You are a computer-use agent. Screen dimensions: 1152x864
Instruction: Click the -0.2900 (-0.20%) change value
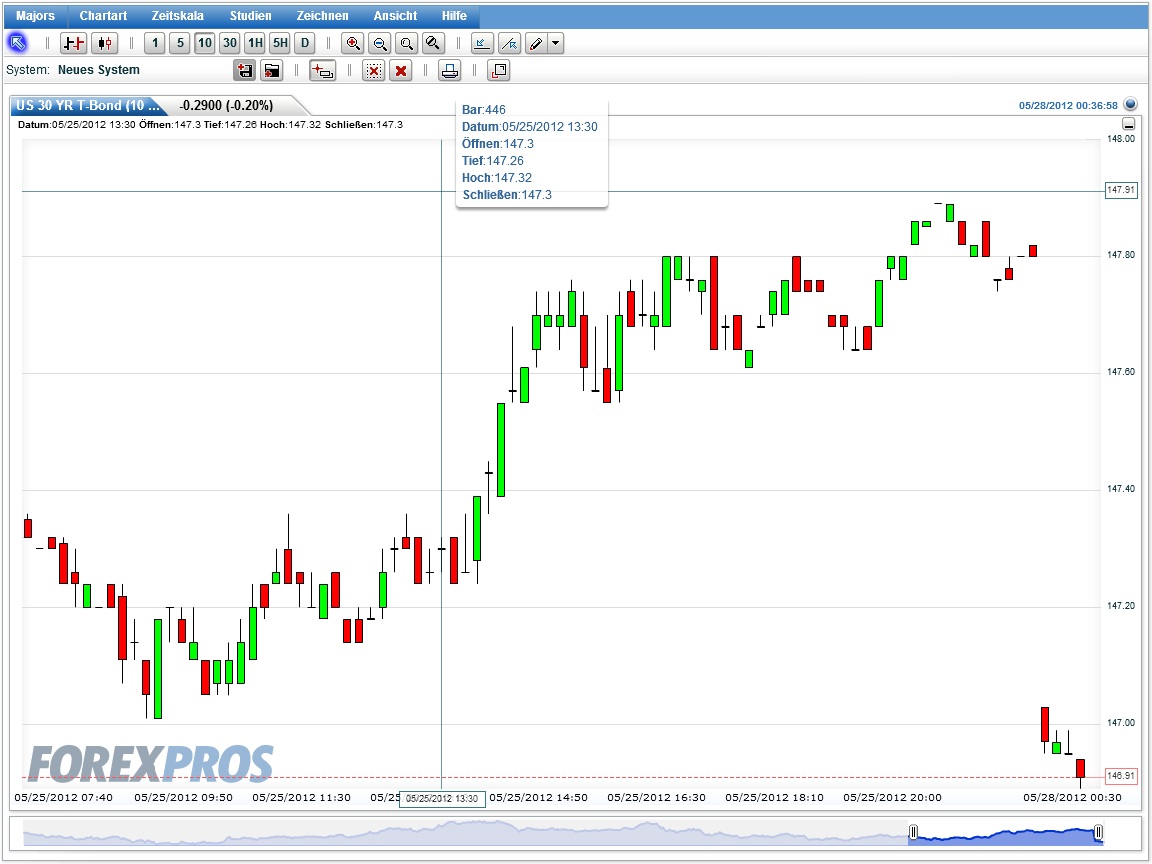[x=226, y=105]
